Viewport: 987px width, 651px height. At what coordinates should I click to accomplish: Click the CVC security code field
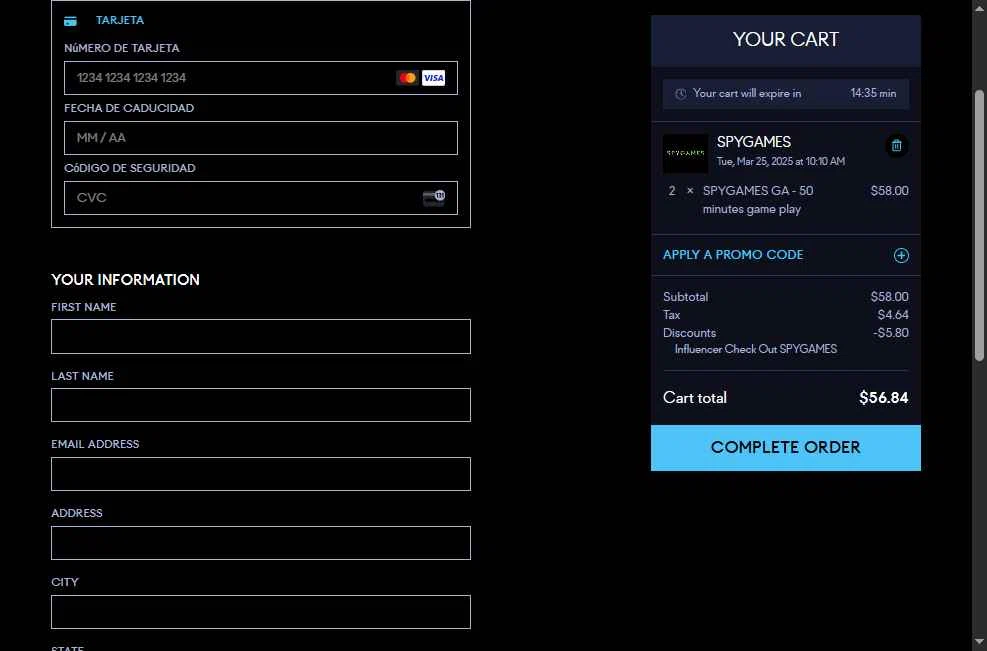[261, 198]
